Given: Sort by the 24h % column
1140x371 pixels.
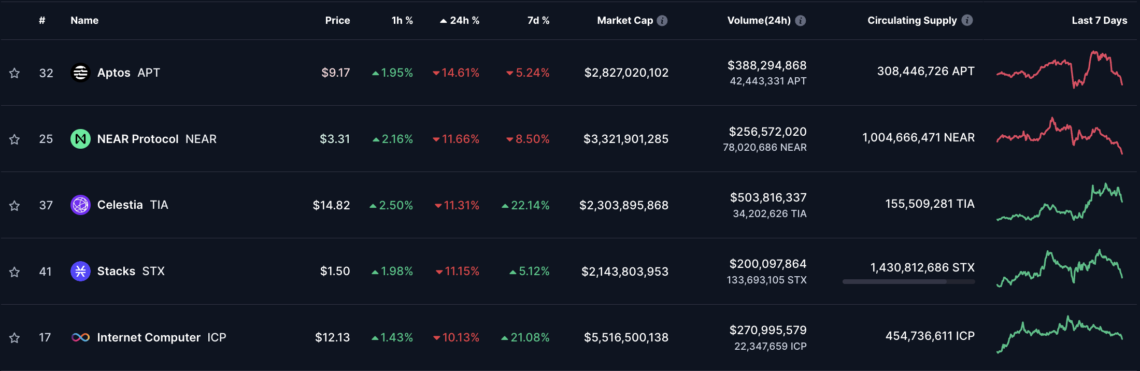Looking at the screenshot, I should (x=459, y=21).
